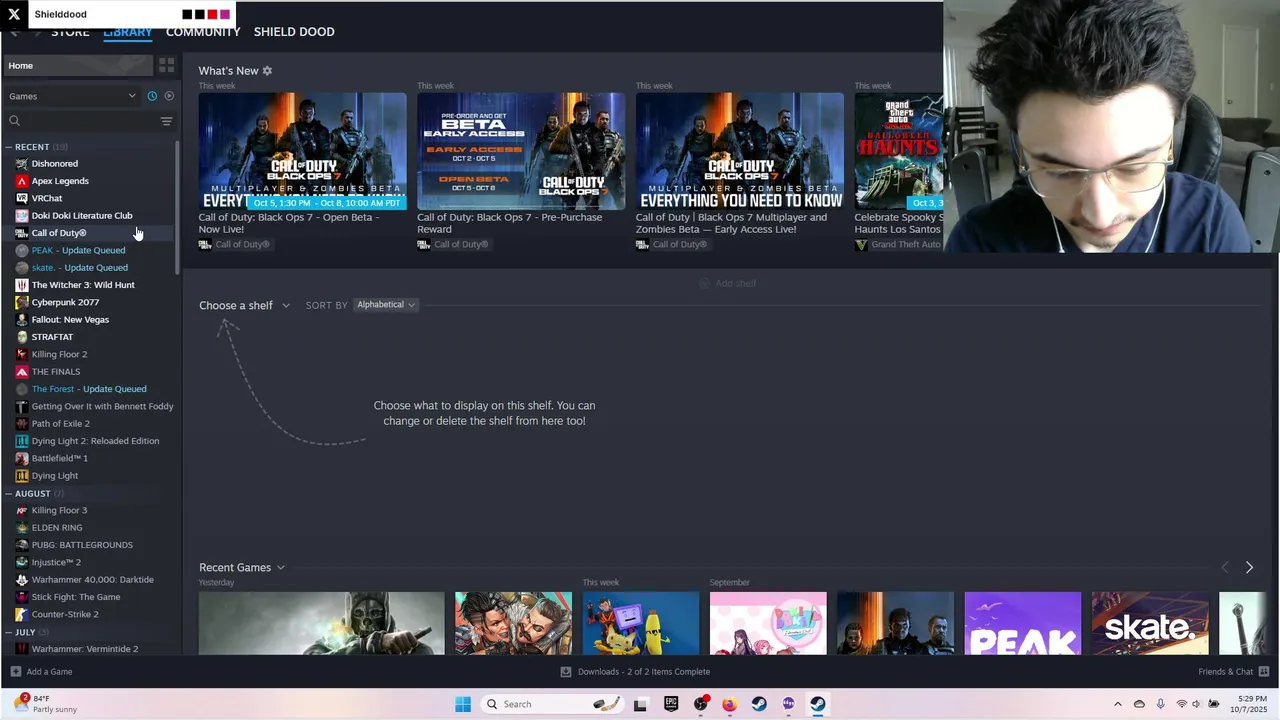Open Black Ops 7 Pre-Purchase Reward headline

point(509,223)
